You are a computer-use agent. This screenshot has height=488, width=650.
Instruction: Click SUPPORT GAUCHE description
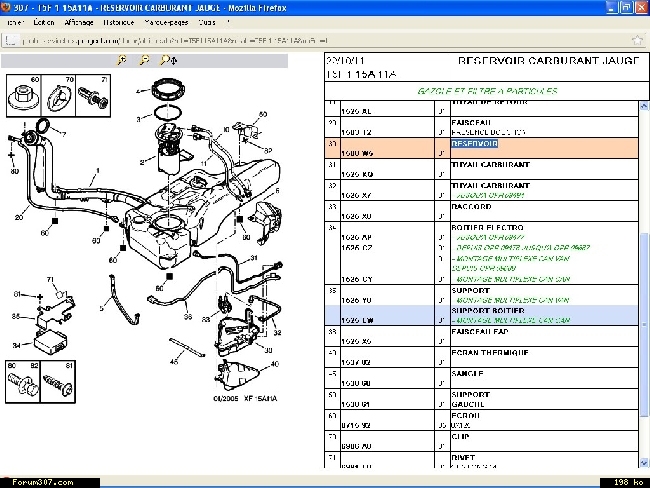471,399
